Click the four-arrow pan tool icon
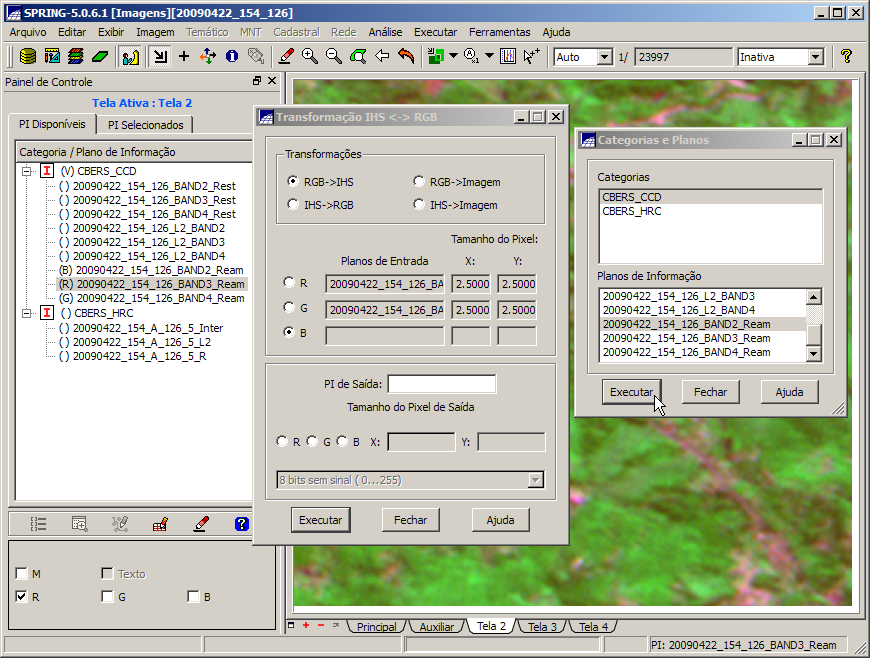Screen dimensions: 870x658 click(208, 57)
